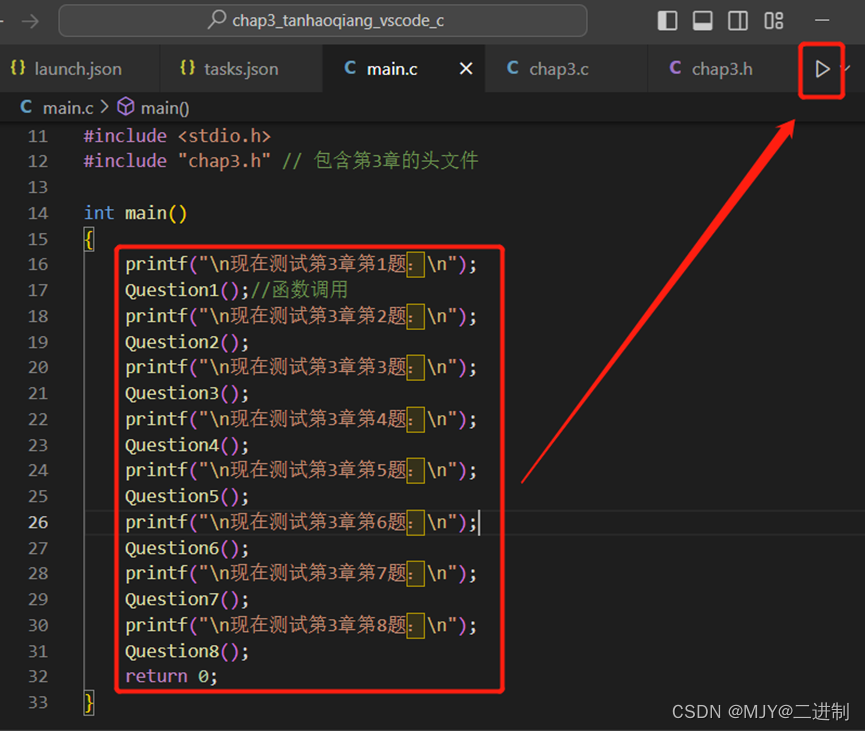This screenshot has height=731, width=865.
Task: Run the C file with play button
Action: pos(822,70)
